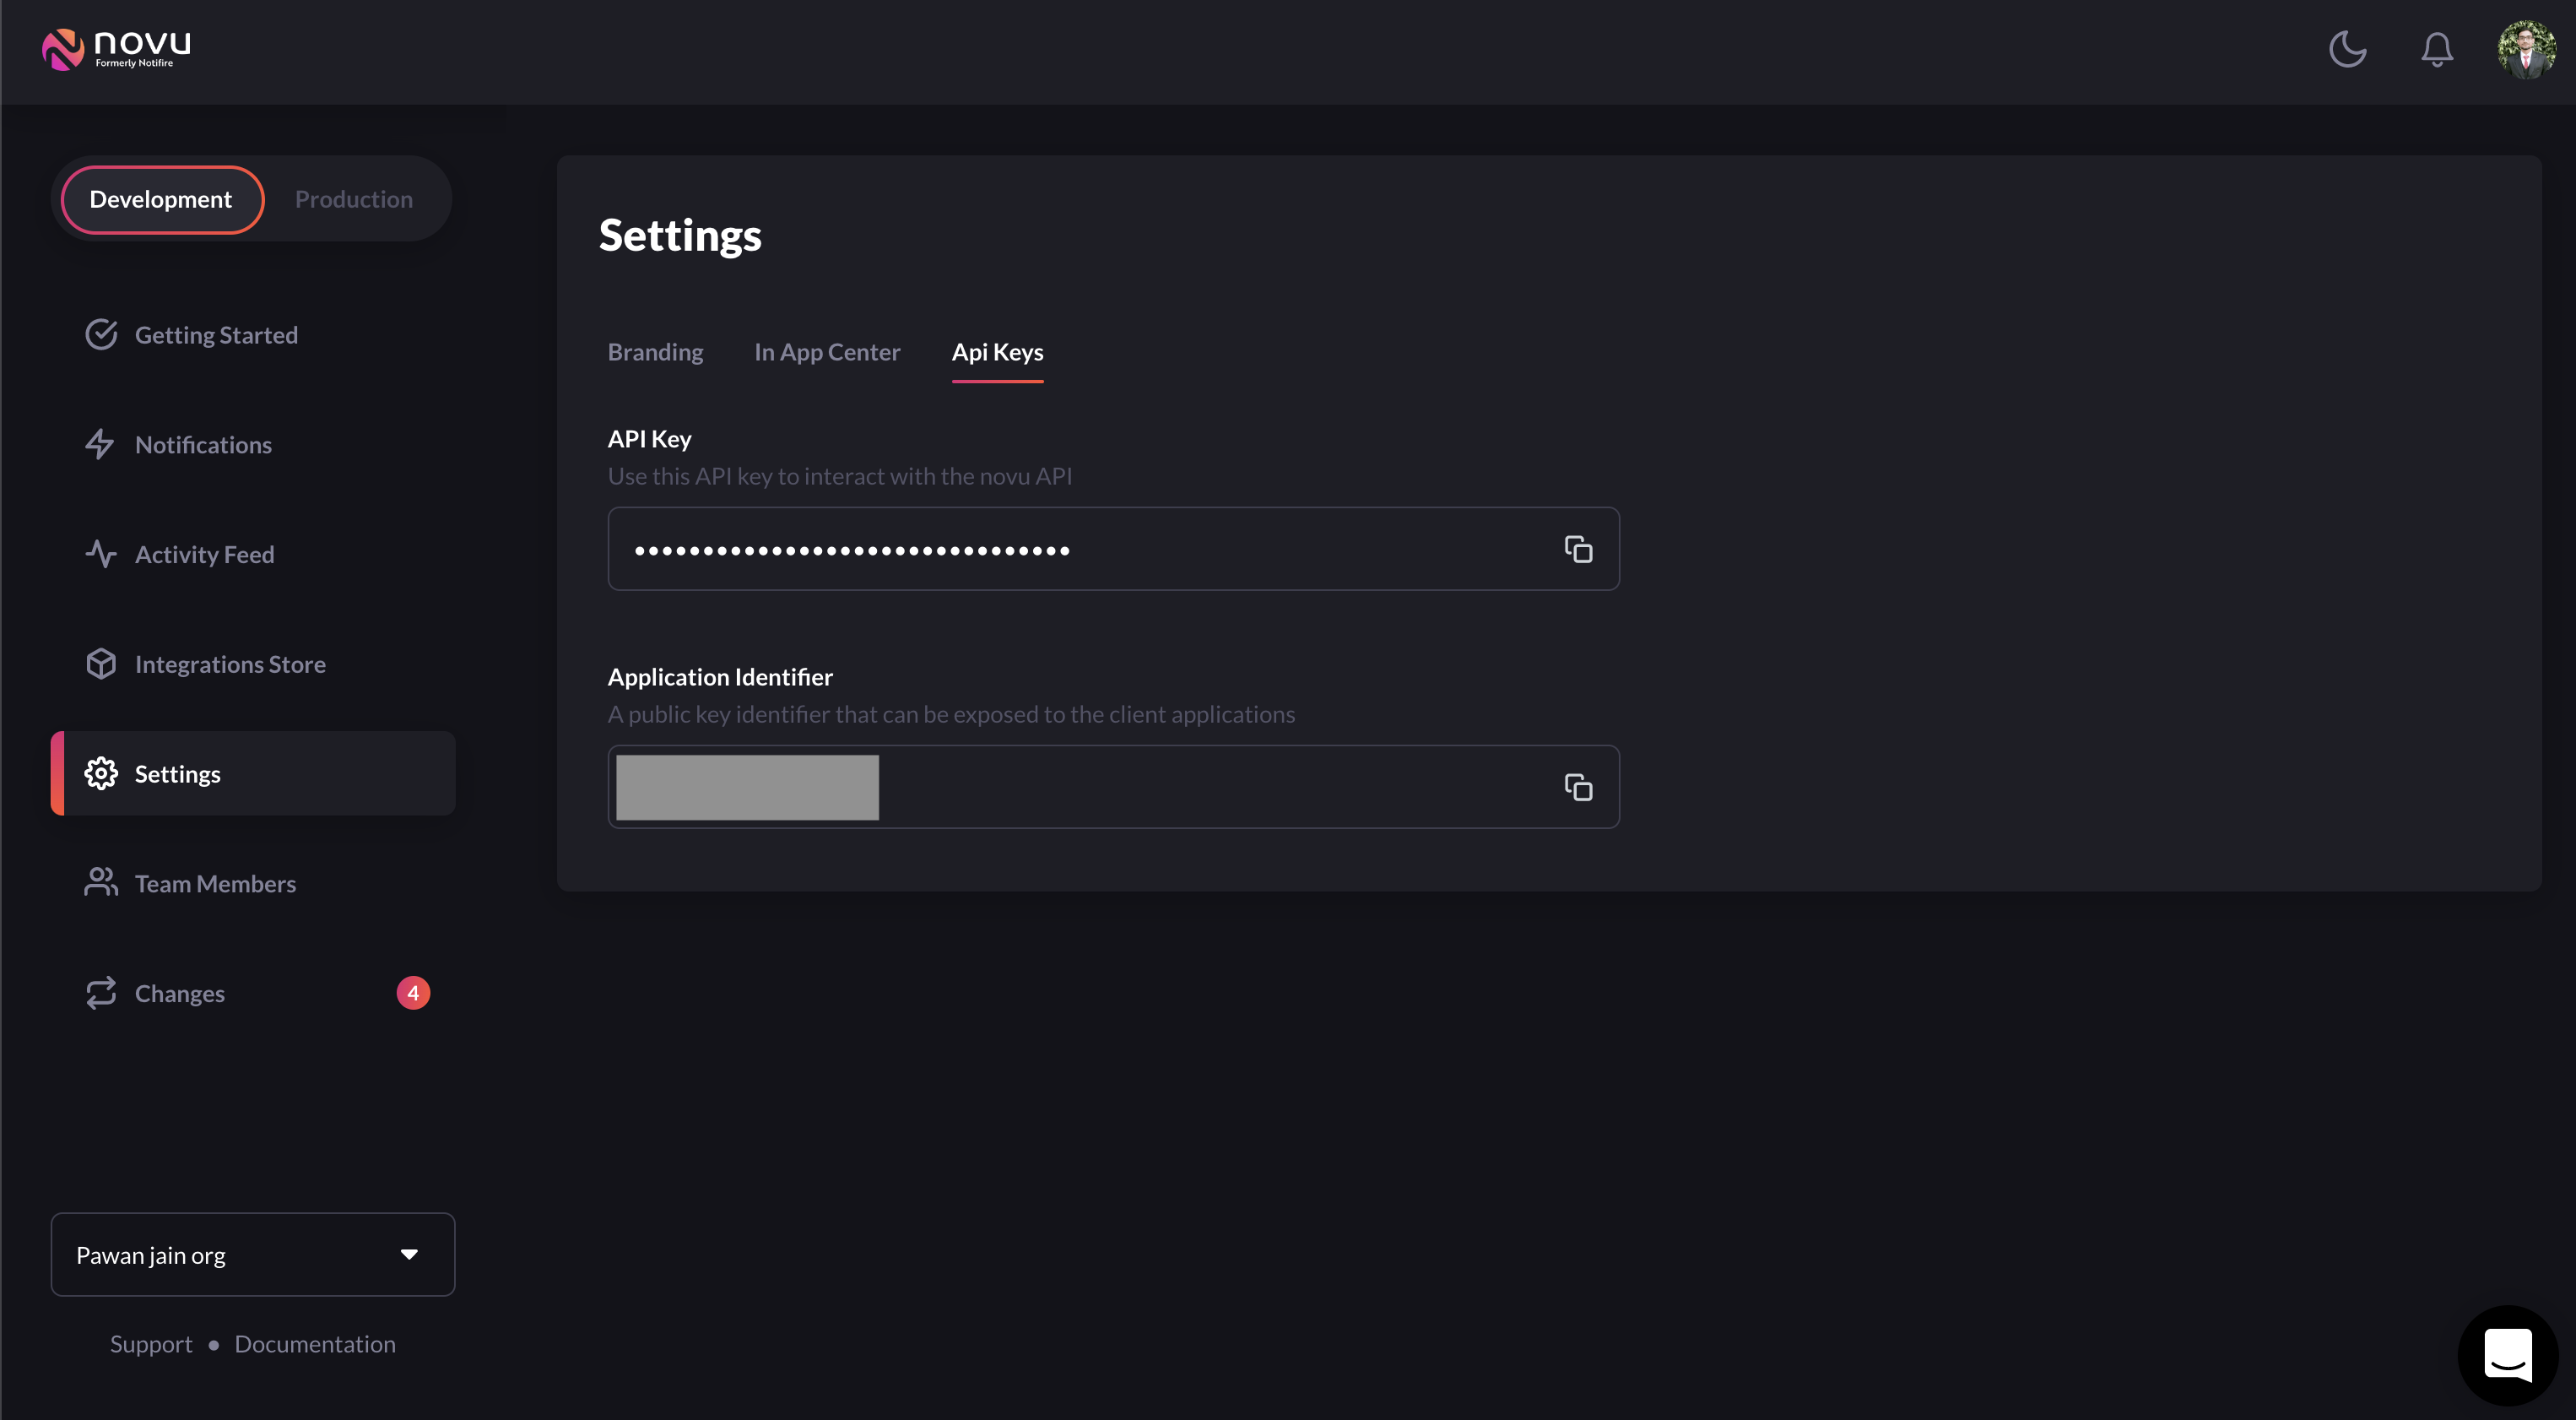
Task: Click the Team Members people icon
Action: 100,883
